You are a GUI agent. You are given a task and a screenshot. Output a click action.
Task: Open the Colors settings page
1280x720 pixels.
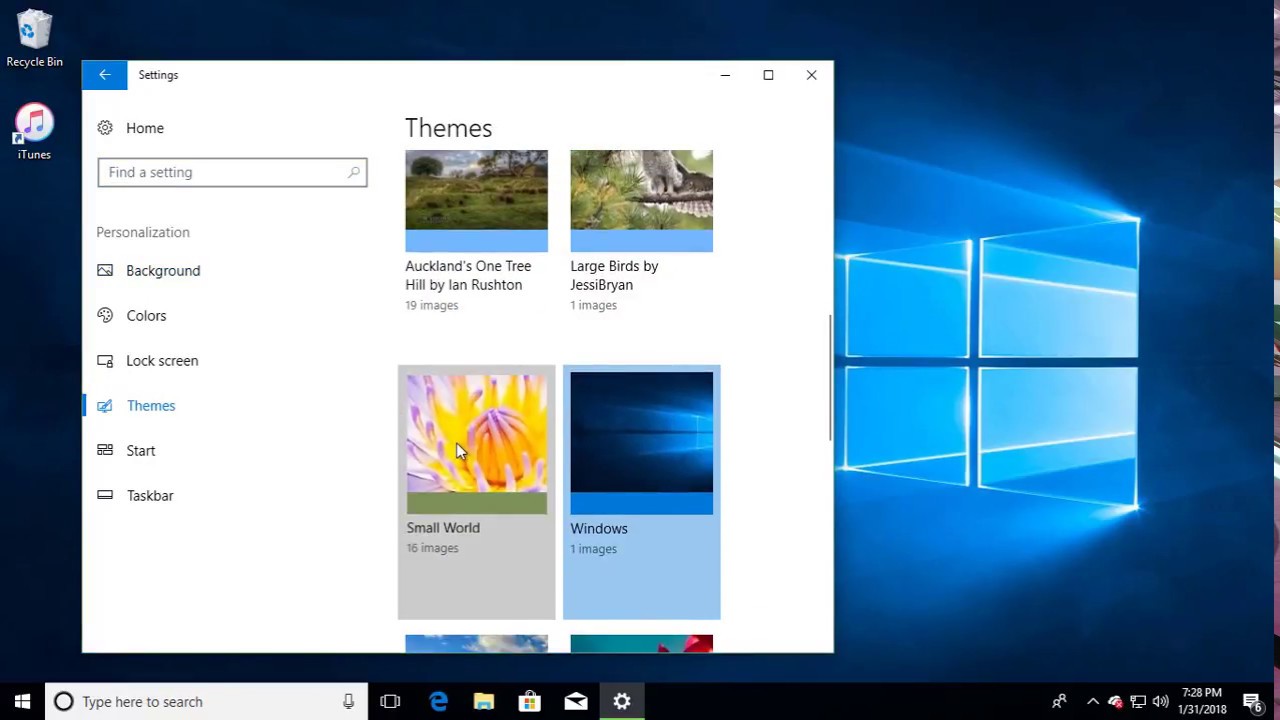pos(146,315)
